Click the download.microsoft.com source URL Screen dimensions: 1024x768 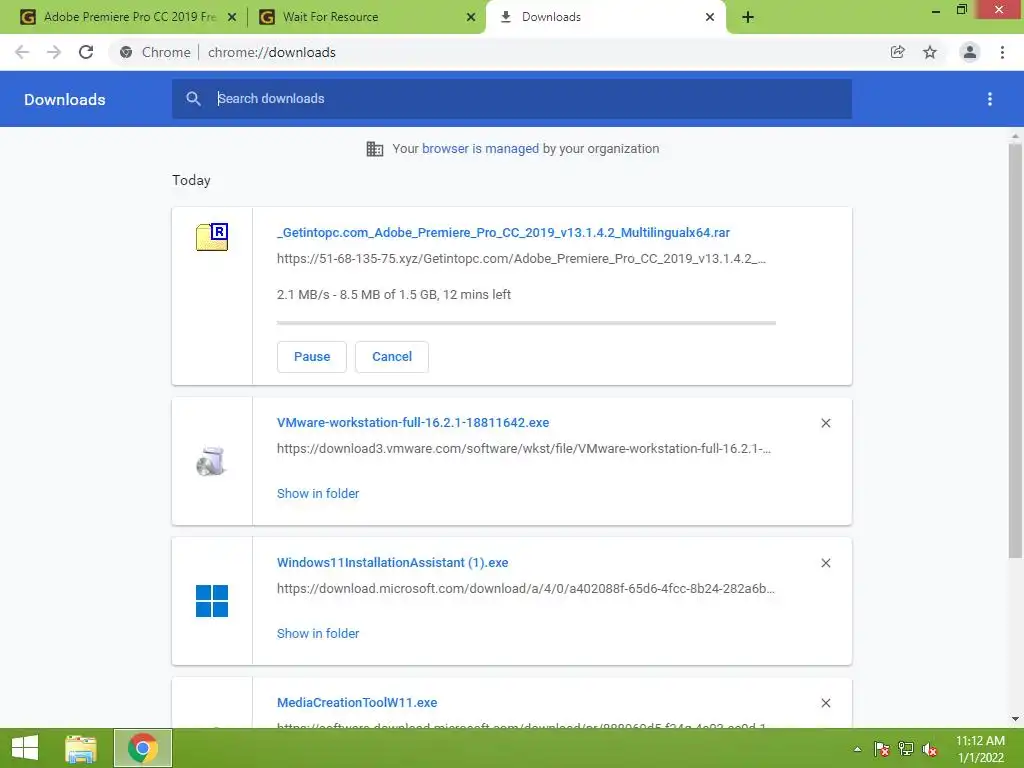tap(526, 588)
